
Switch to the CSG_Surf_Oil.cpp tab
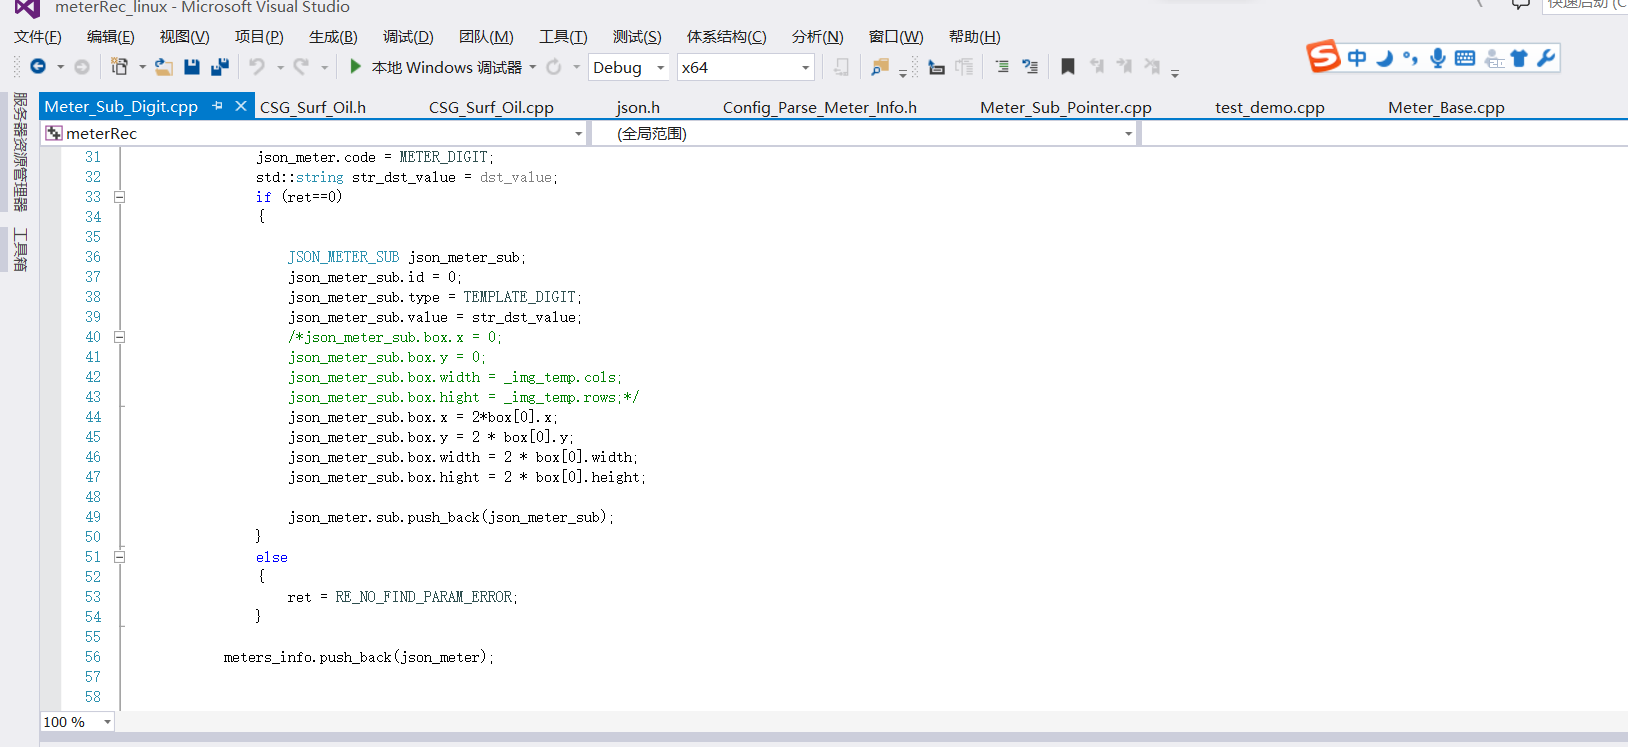(491, 107)
